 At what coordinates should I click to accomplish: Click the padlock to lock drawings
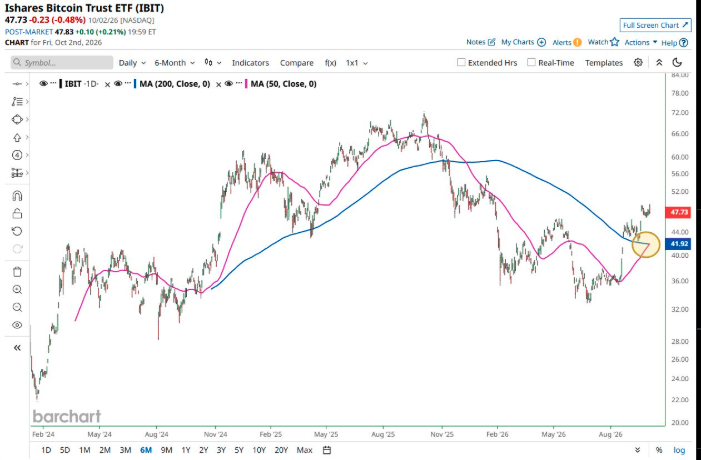coord(17,214)
